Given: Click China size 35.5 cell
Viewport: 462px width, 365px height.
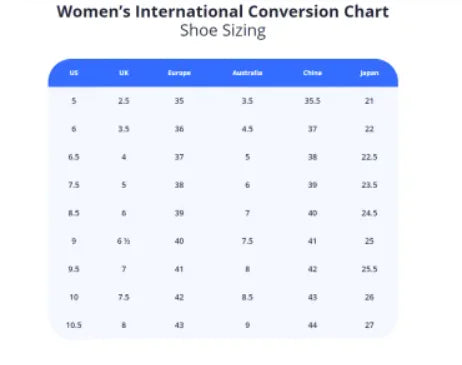Looking at the screenshot, I should click(x=312, y=101).
